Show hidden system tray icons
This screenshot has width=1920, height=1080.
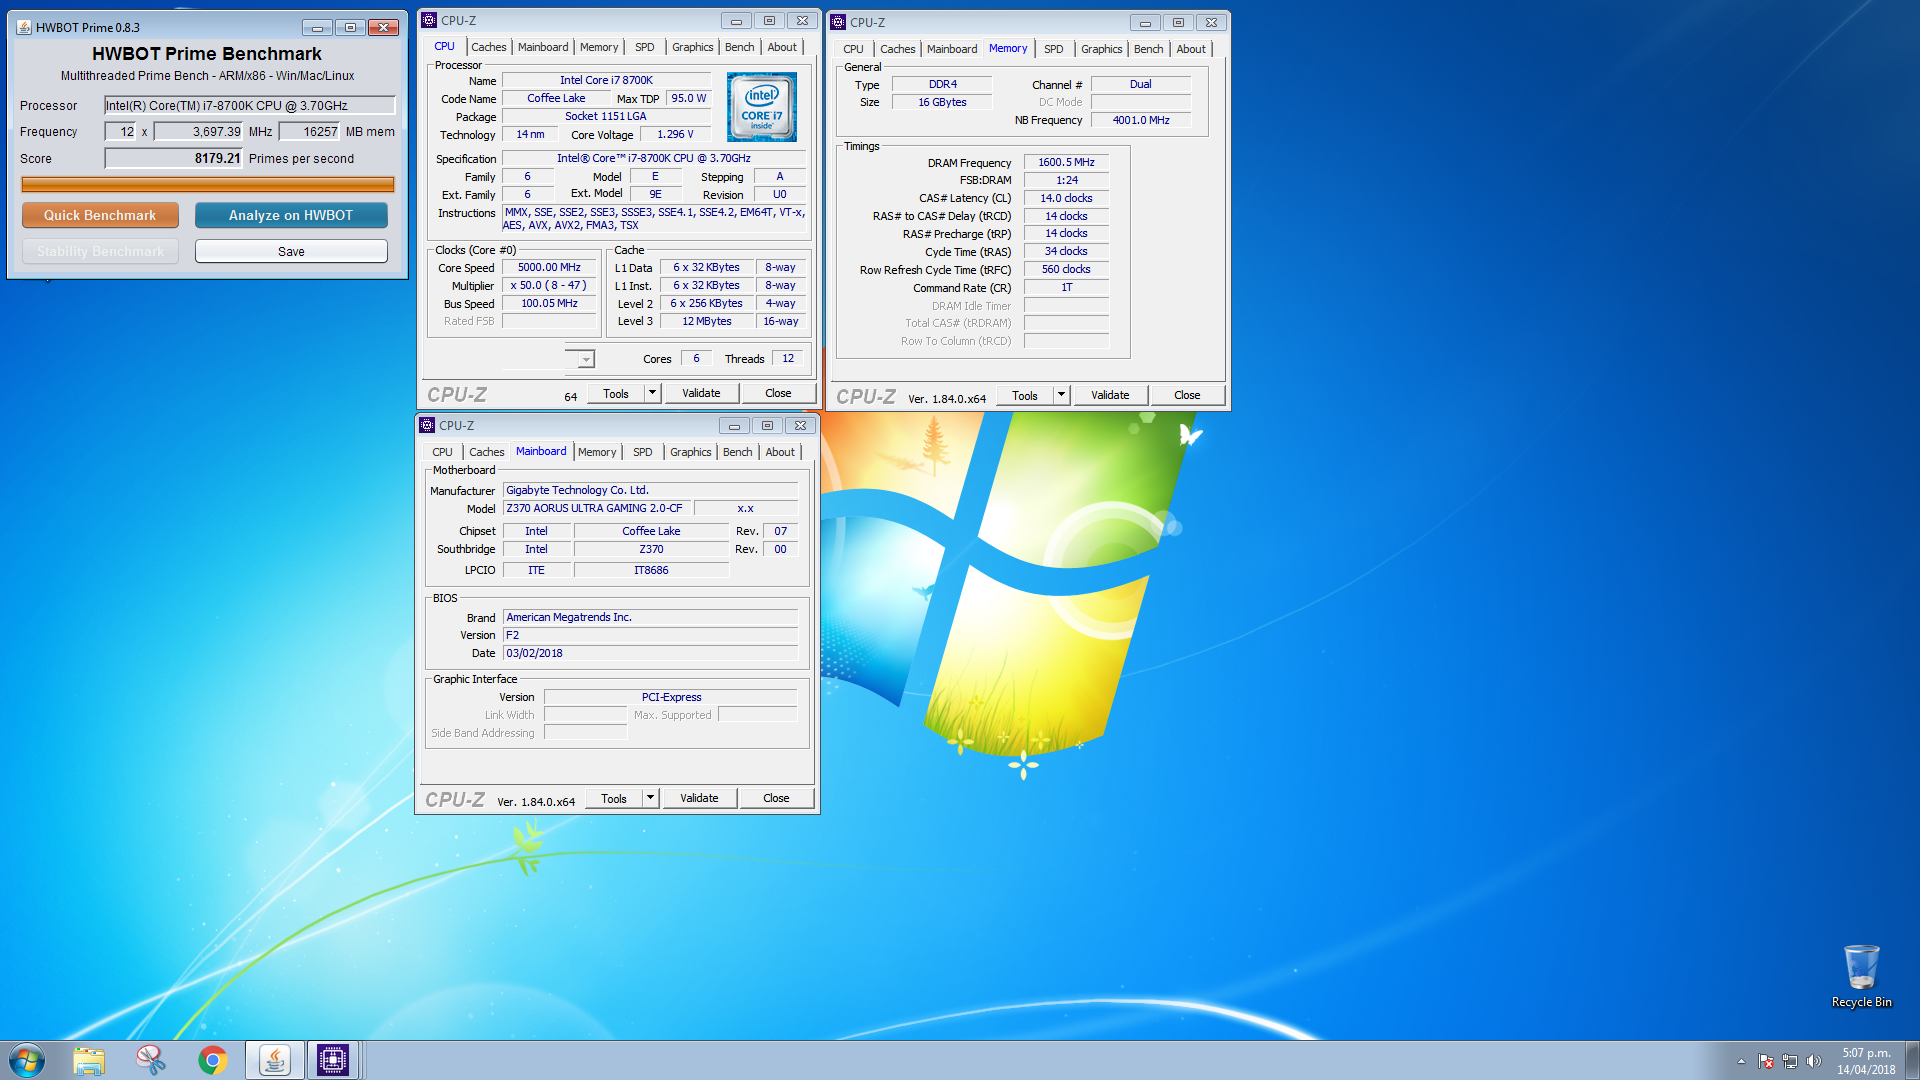1741,1061
